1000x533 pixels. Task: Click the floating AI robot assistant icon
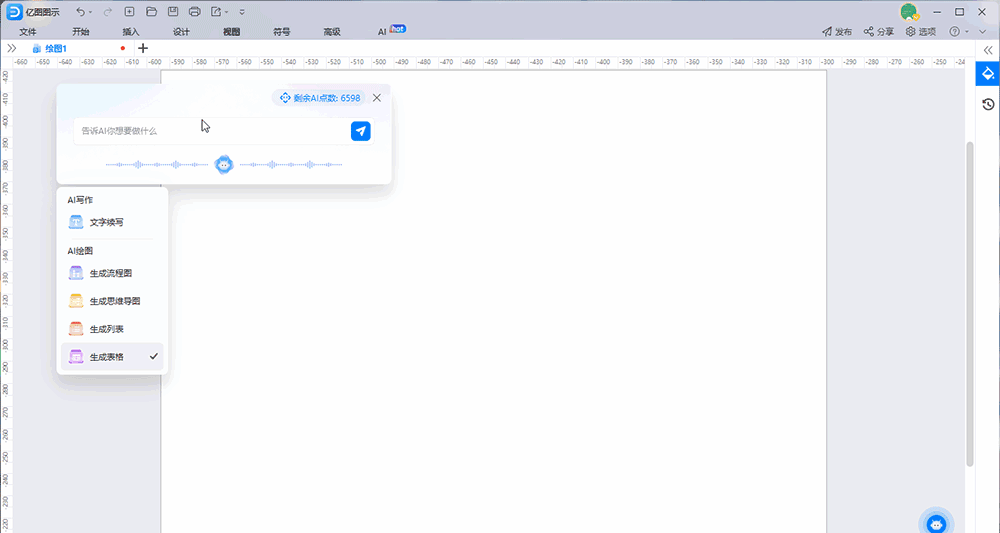936,523
